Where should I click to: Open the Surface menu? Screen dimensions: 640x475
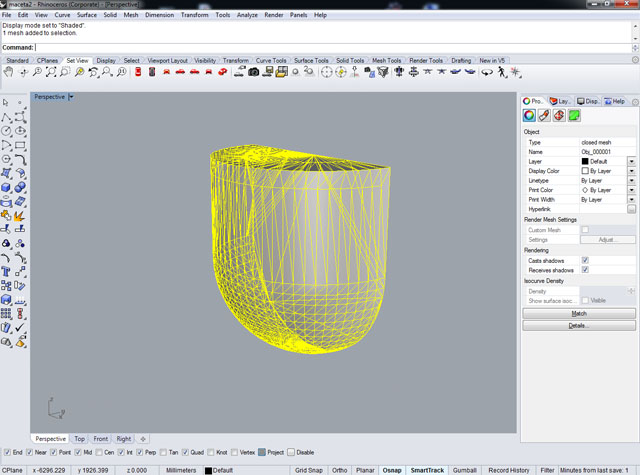click(87, 15)
